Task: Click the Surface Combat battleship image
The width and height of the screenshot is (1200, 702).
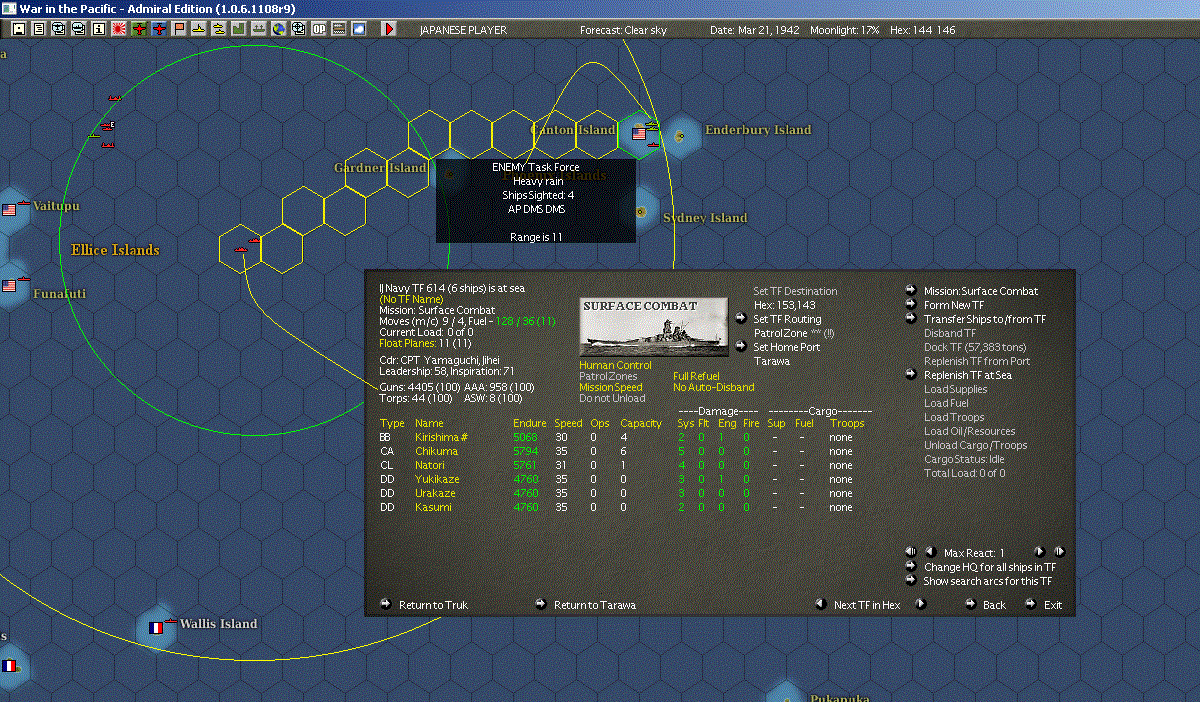Action: pos(655,326)
